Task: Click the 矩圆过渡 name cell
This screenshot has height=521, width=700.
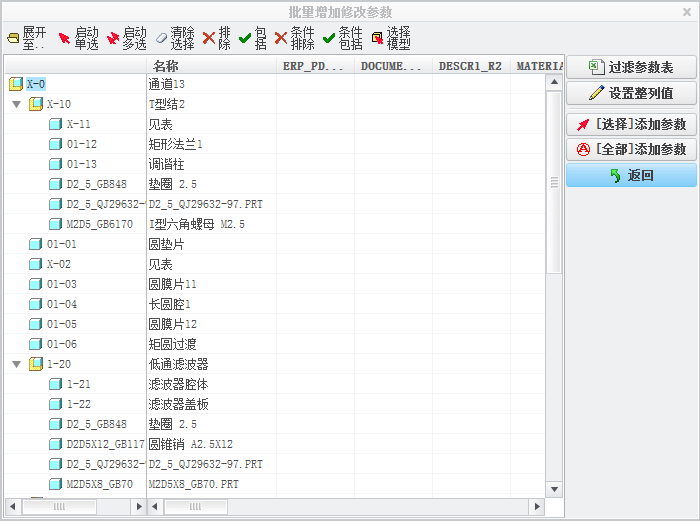Action: [211, 344]
